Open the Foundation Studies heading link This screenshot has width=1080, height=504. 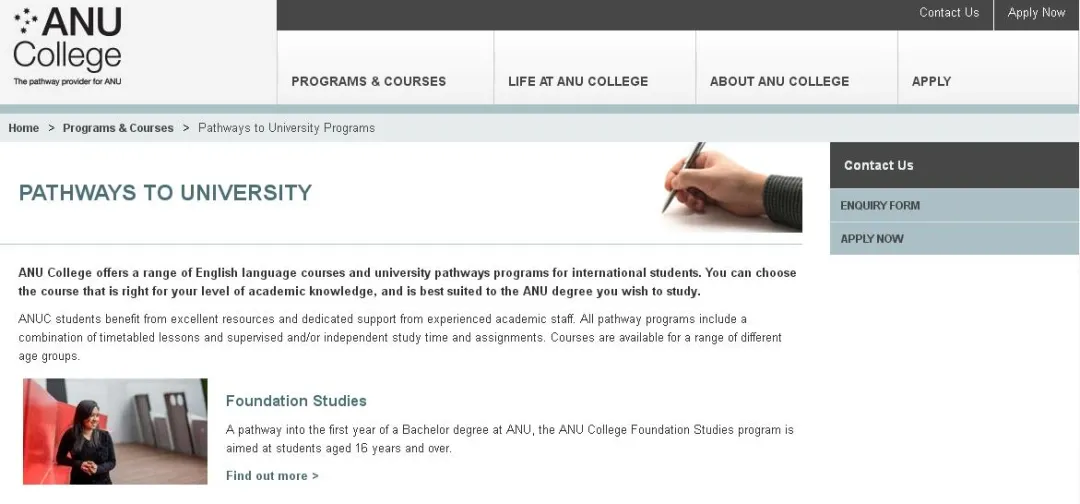296,401
